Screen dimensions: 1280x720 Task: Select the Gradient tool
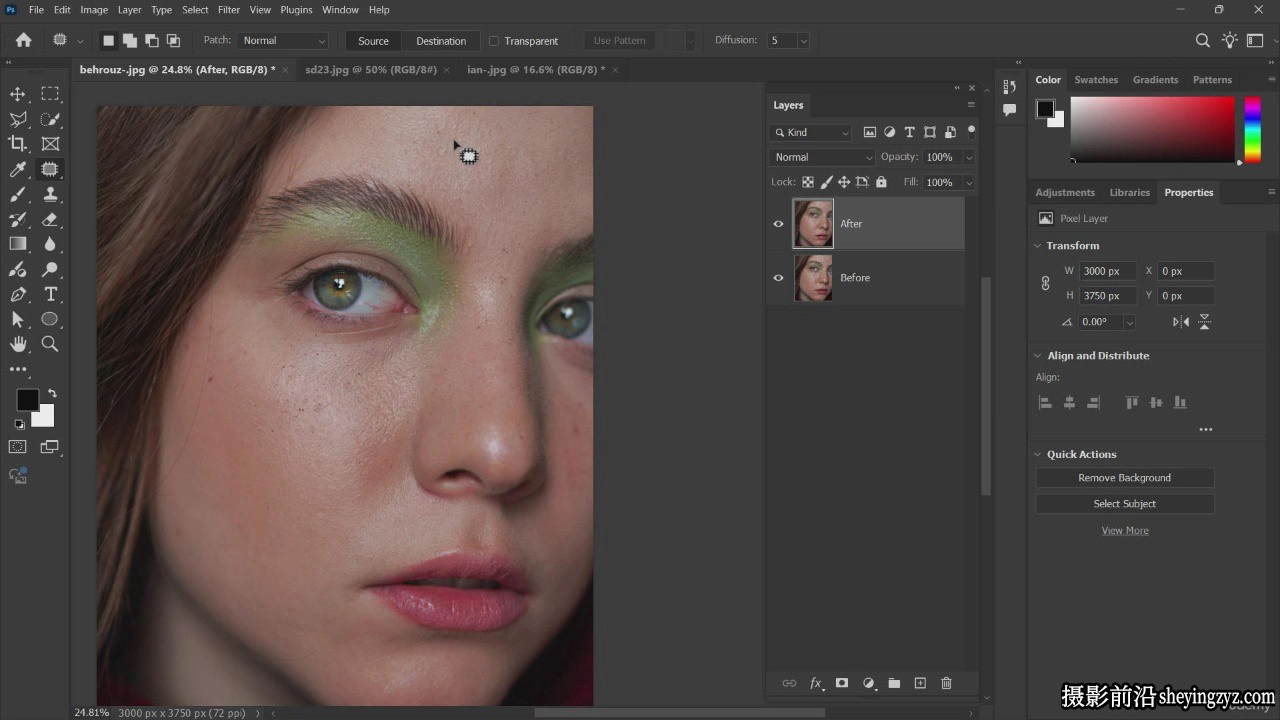click(18, 244)
